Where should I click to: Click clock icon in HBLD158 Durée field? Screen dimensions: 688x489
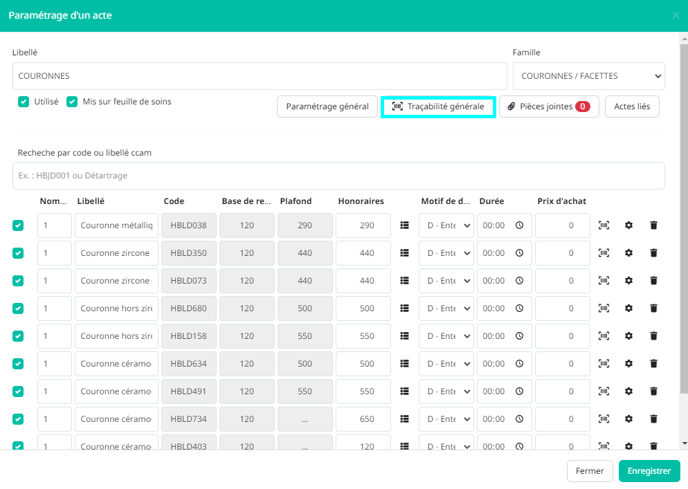point(520,336)
